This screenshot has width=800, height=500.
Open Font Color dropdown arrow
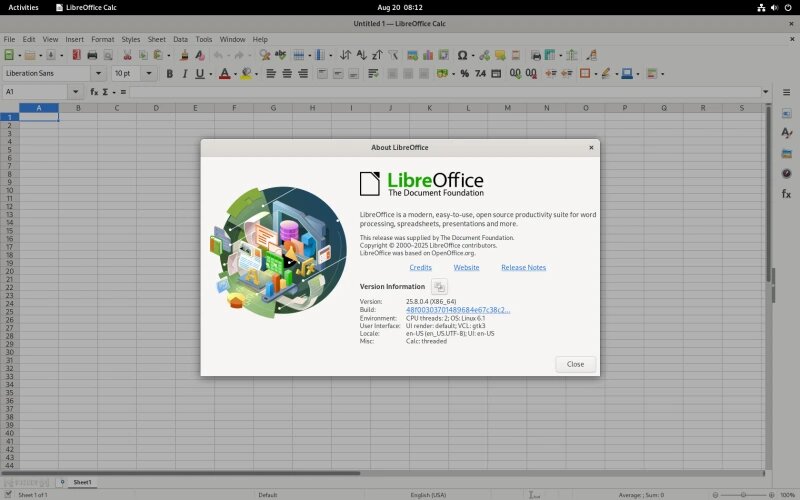pyautogui.click(x=235, y=74)
